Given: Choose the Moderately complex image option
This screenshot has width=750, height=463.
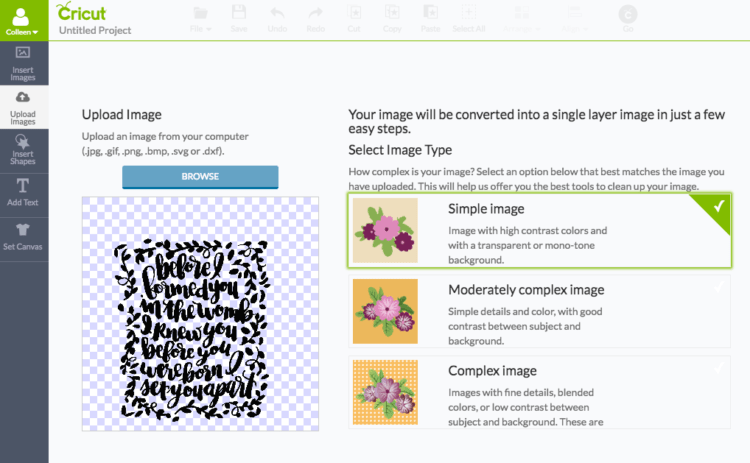Looking at the screenshot, I should pos(539,311).
